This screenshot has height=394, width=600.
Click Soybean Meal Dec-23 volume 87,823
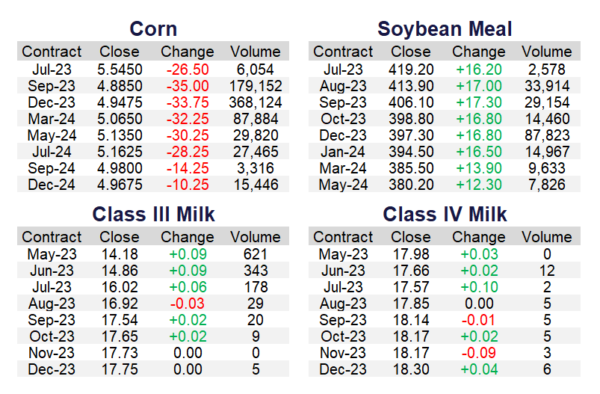[547, 135]
